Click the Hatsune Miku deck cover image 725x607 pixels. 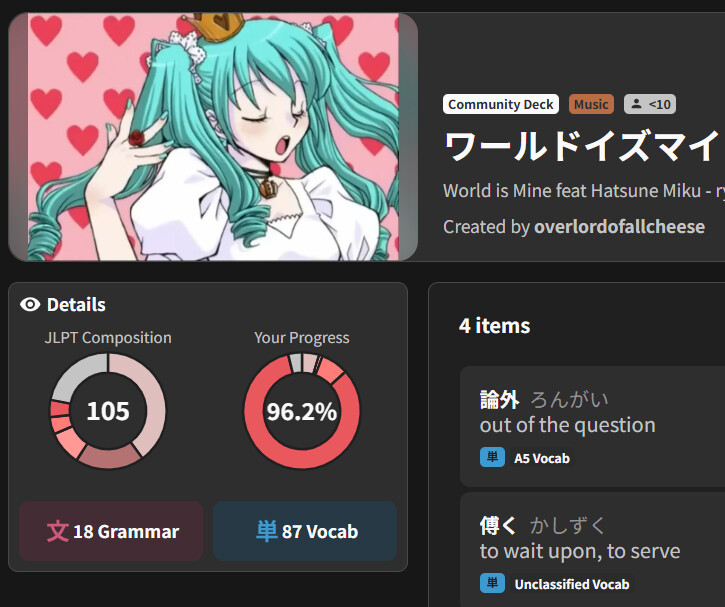[213, 137]
